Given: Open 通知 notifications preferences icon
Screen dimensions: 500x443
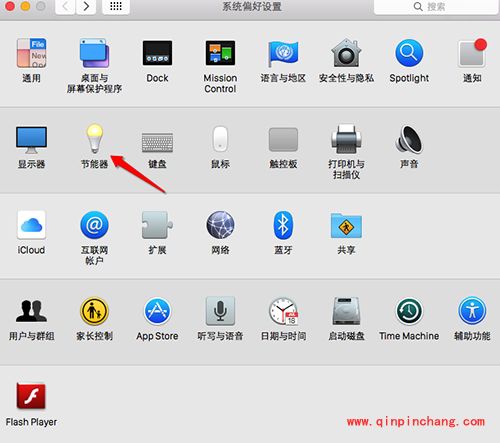Looking at the screenshot, I should click(472, 53).
